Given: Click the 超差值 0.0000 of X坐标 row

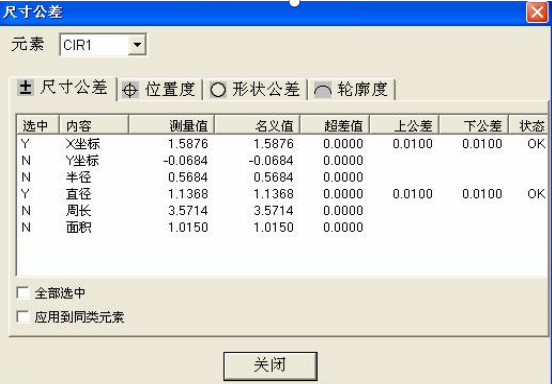Looking at the screenshot, I should coord(343,144).
